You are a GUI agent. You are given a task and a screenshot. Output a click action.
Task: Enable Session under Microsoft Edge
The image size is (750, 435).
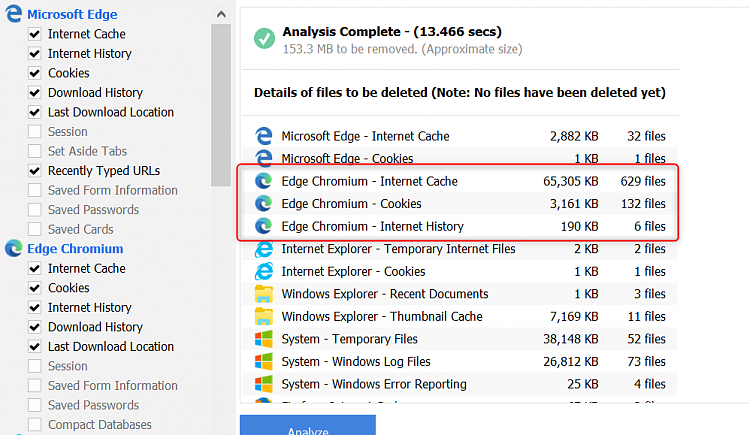tap(34, 132)
